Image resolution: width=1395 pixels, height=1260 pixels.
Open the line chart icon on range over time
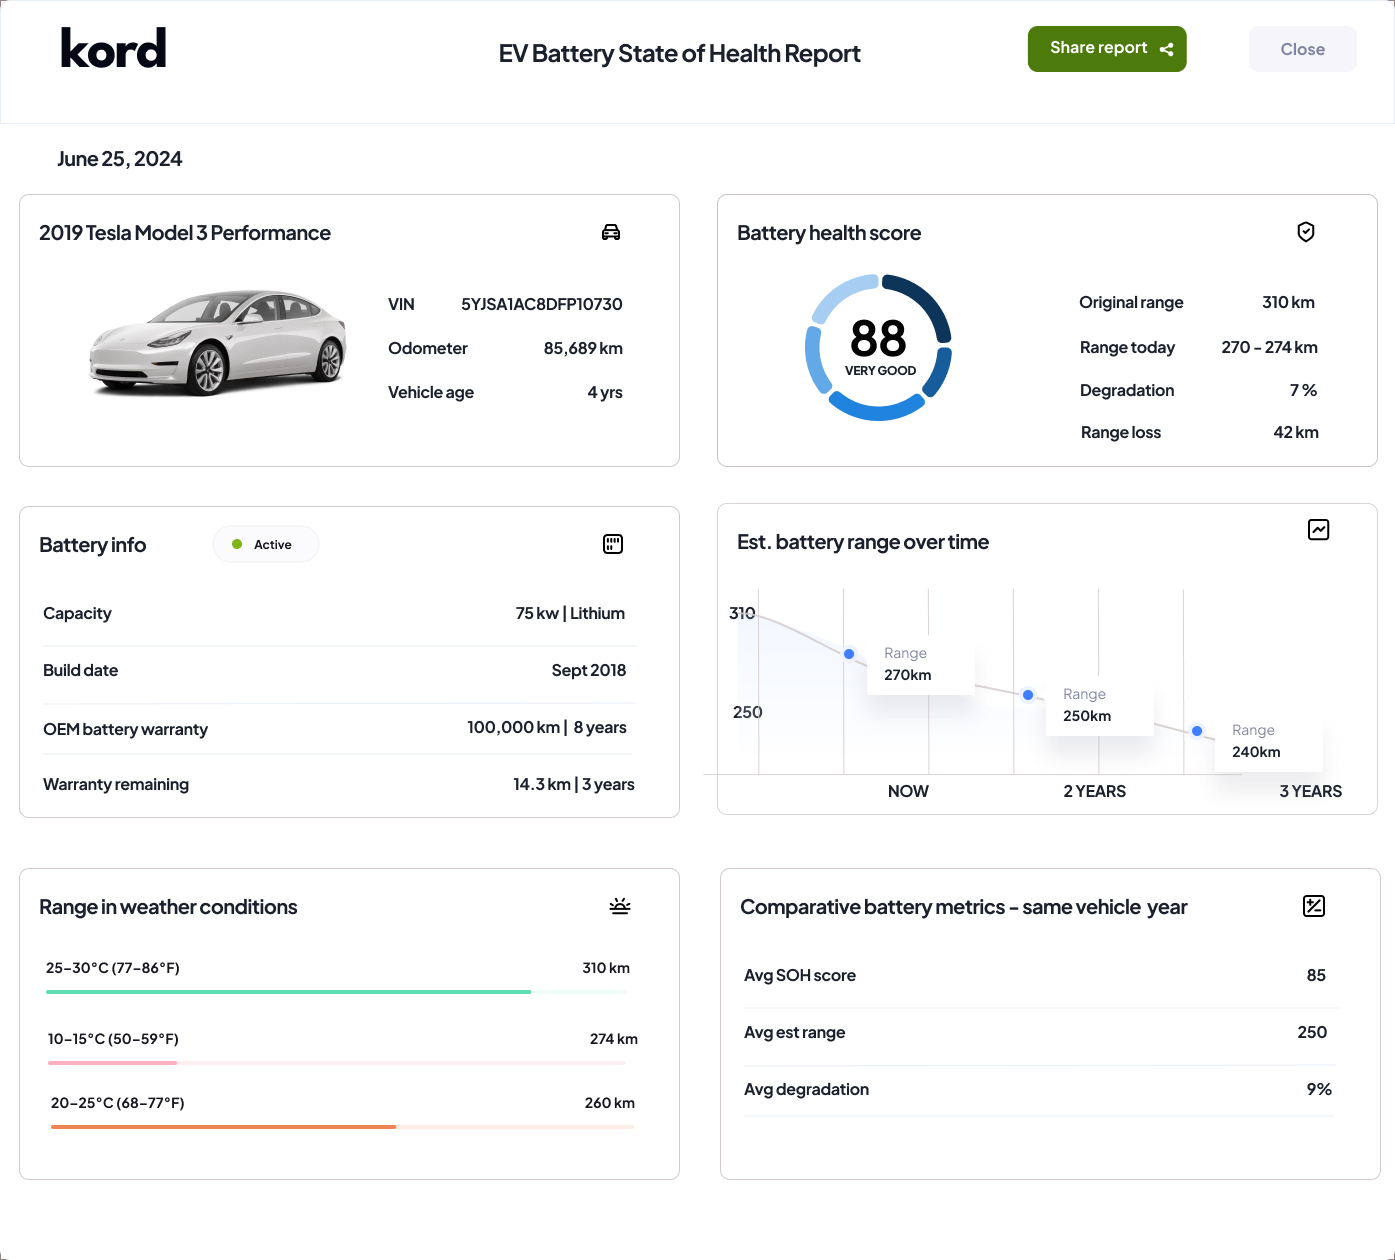pyautogui.click(x=1318, y=529)
